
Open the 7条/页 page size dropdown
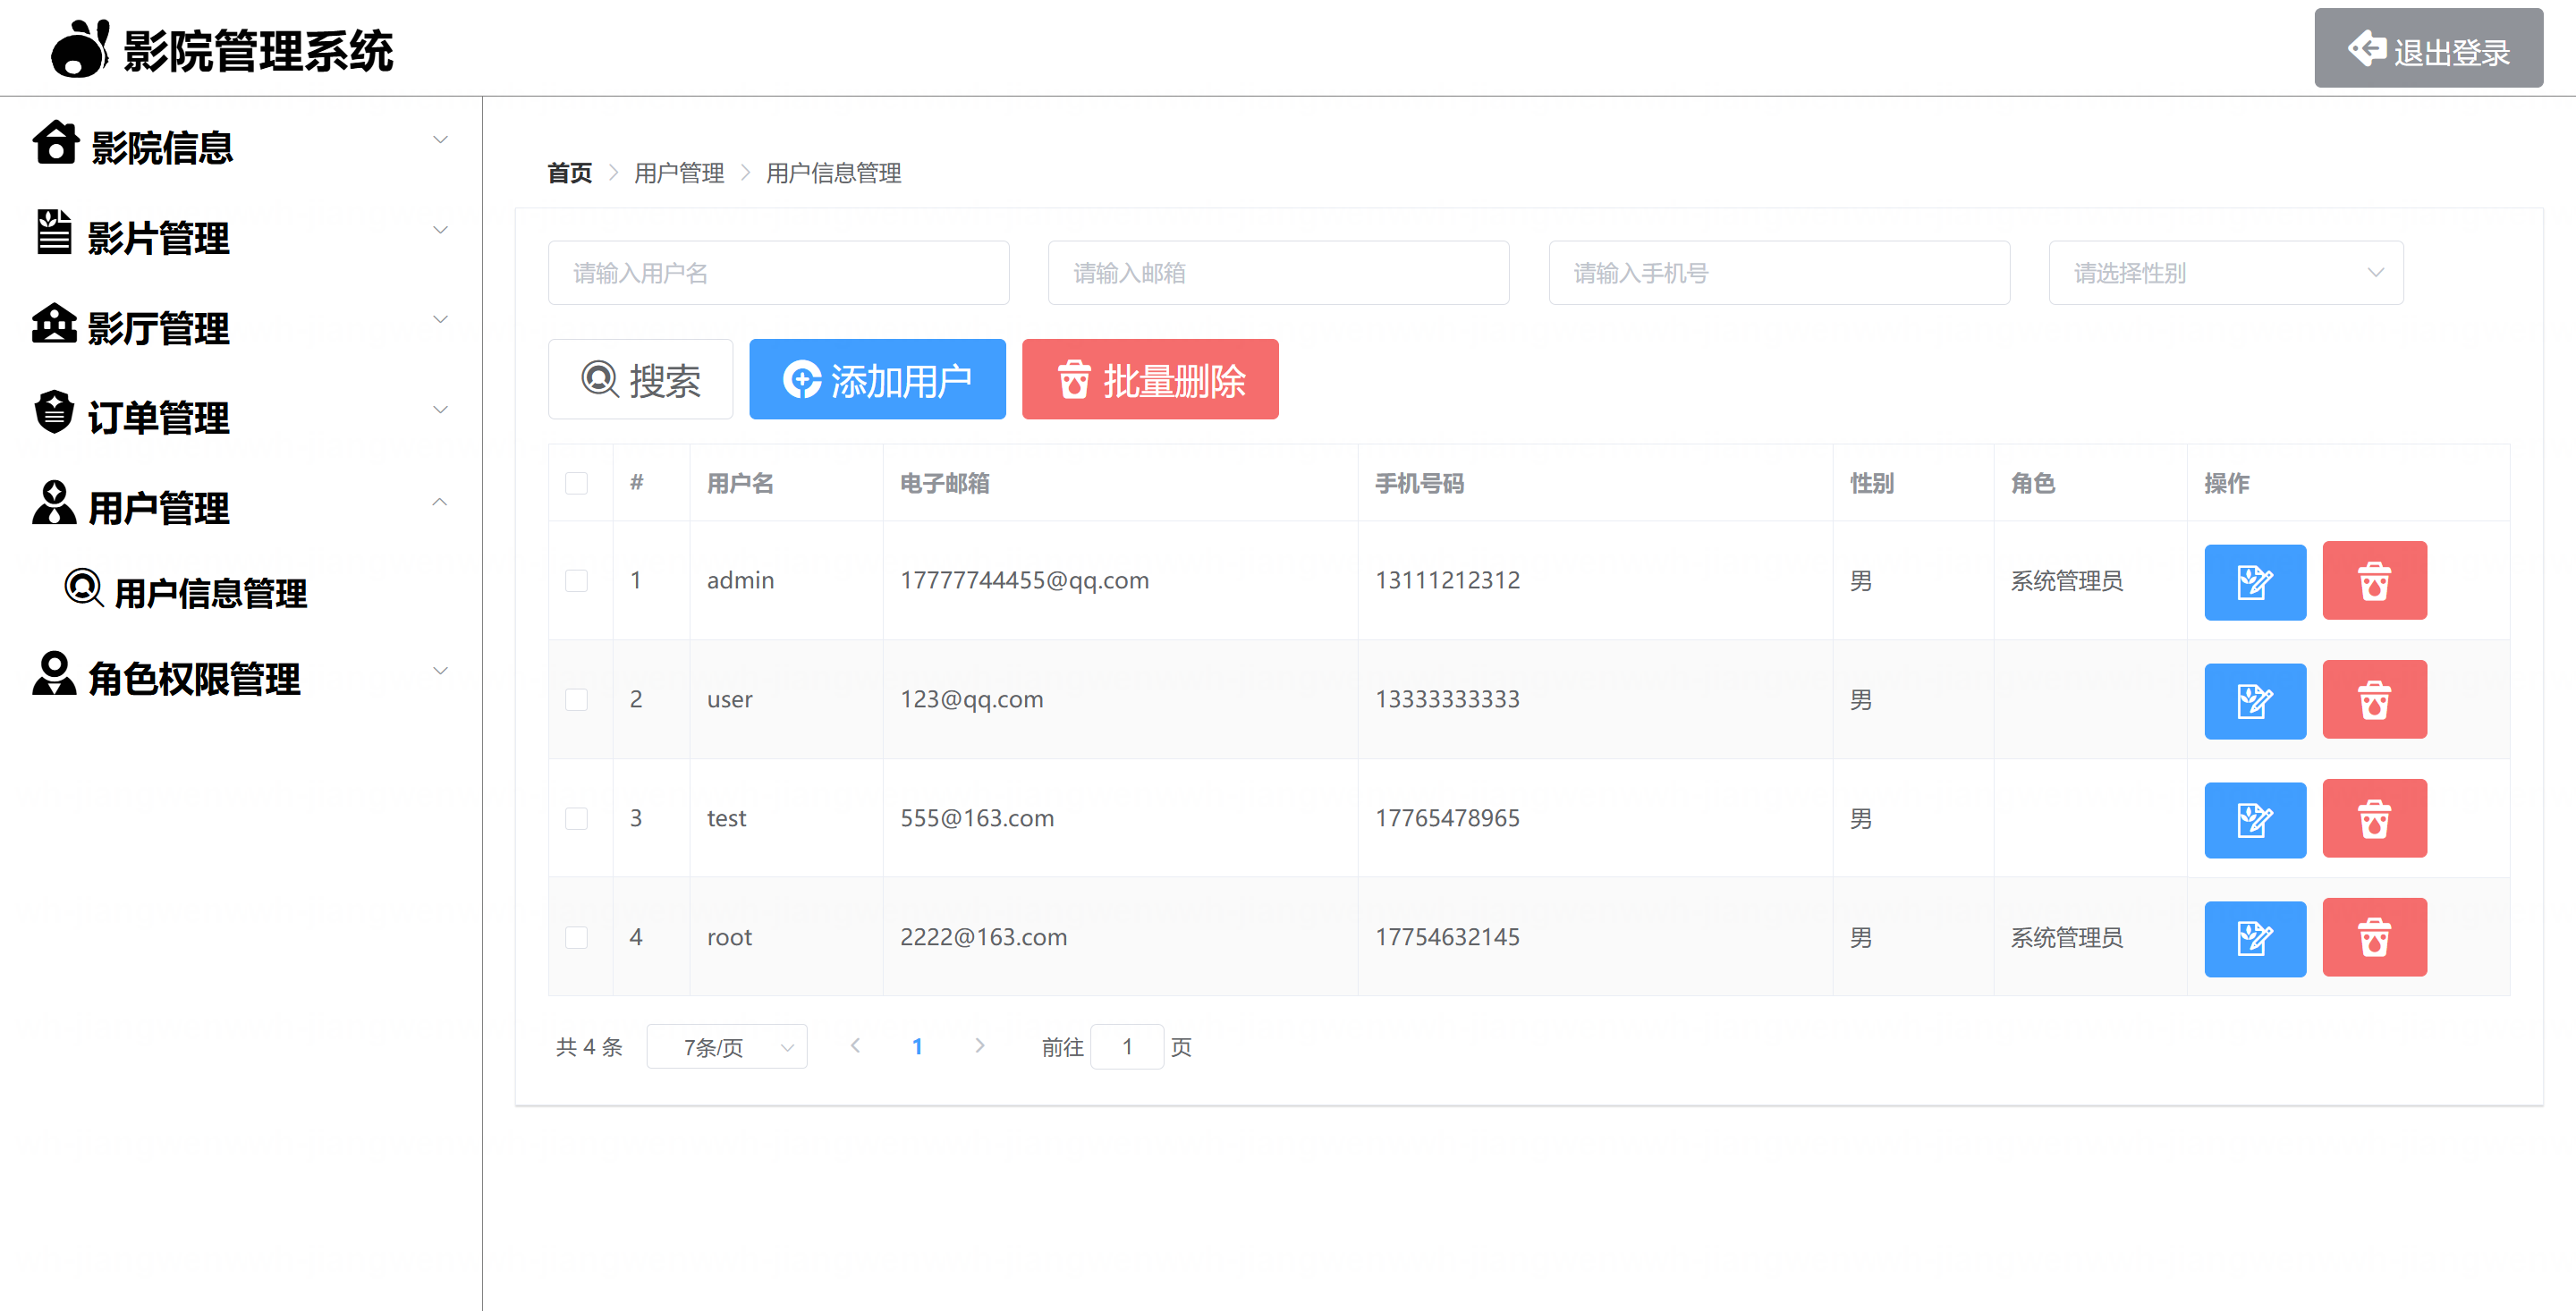727,1047
